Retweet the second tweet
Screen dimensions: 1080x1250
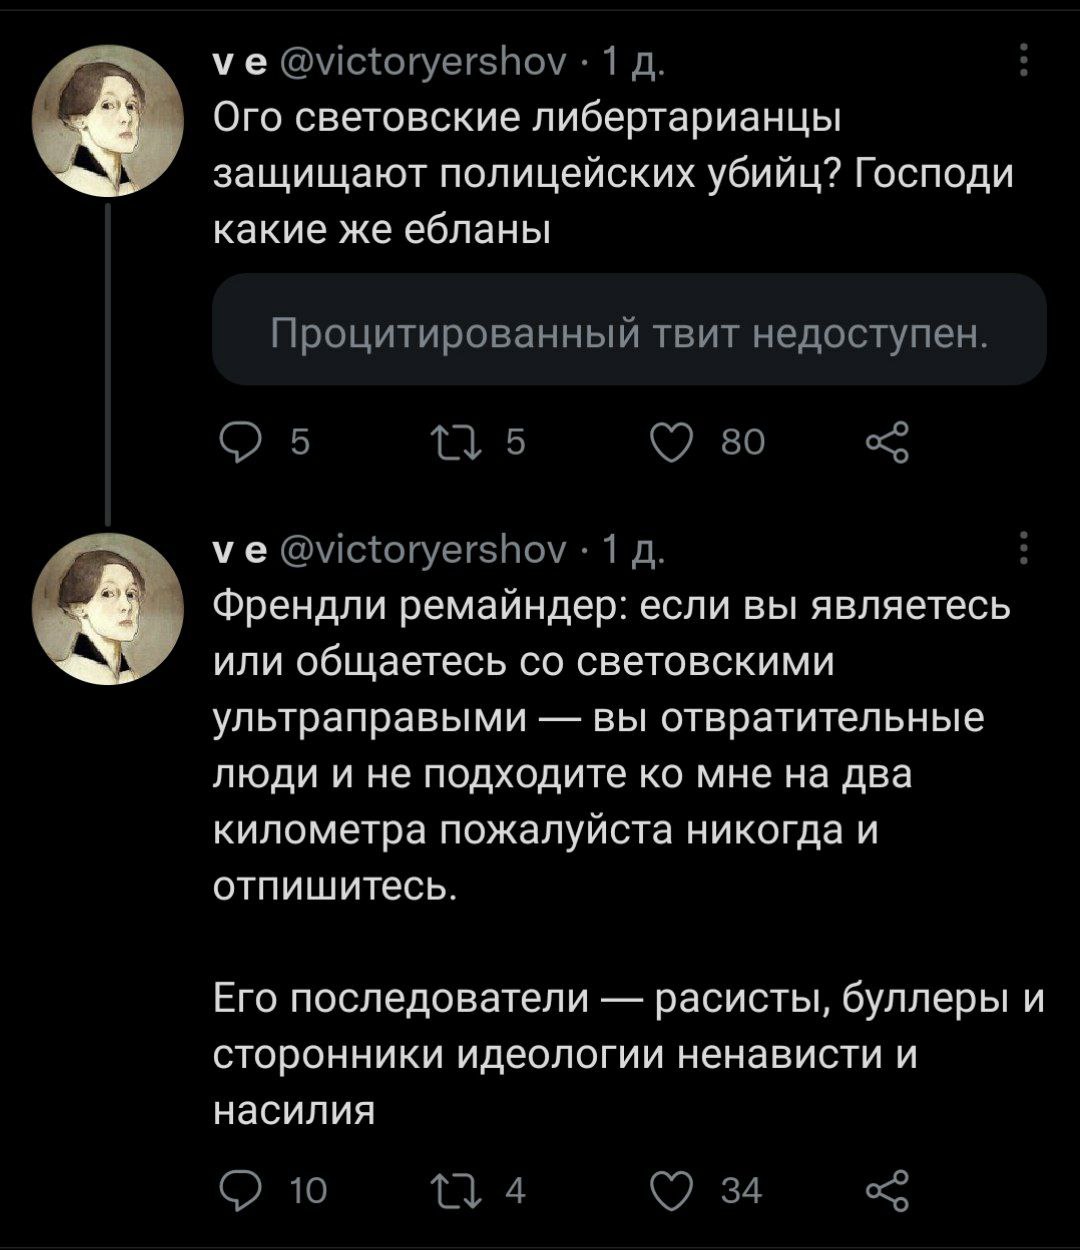[x=443, y=1189]
